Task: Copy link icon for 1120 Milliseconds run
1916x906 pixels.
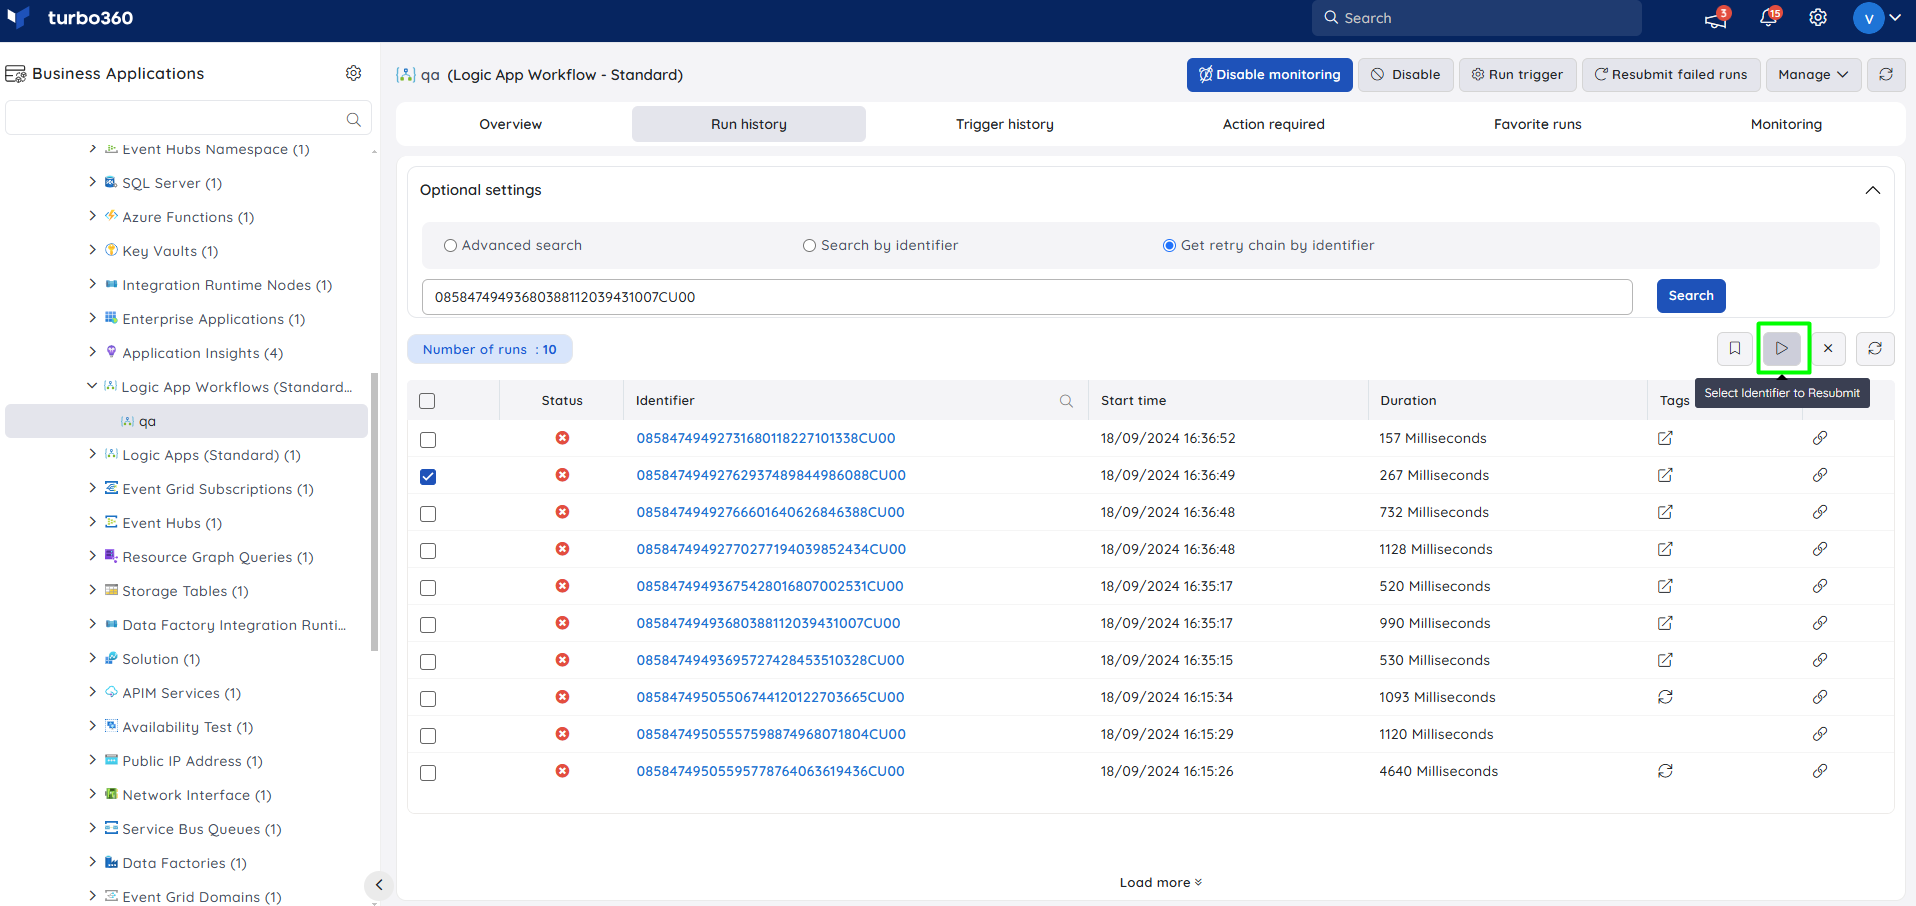Action: [1820, 734]
